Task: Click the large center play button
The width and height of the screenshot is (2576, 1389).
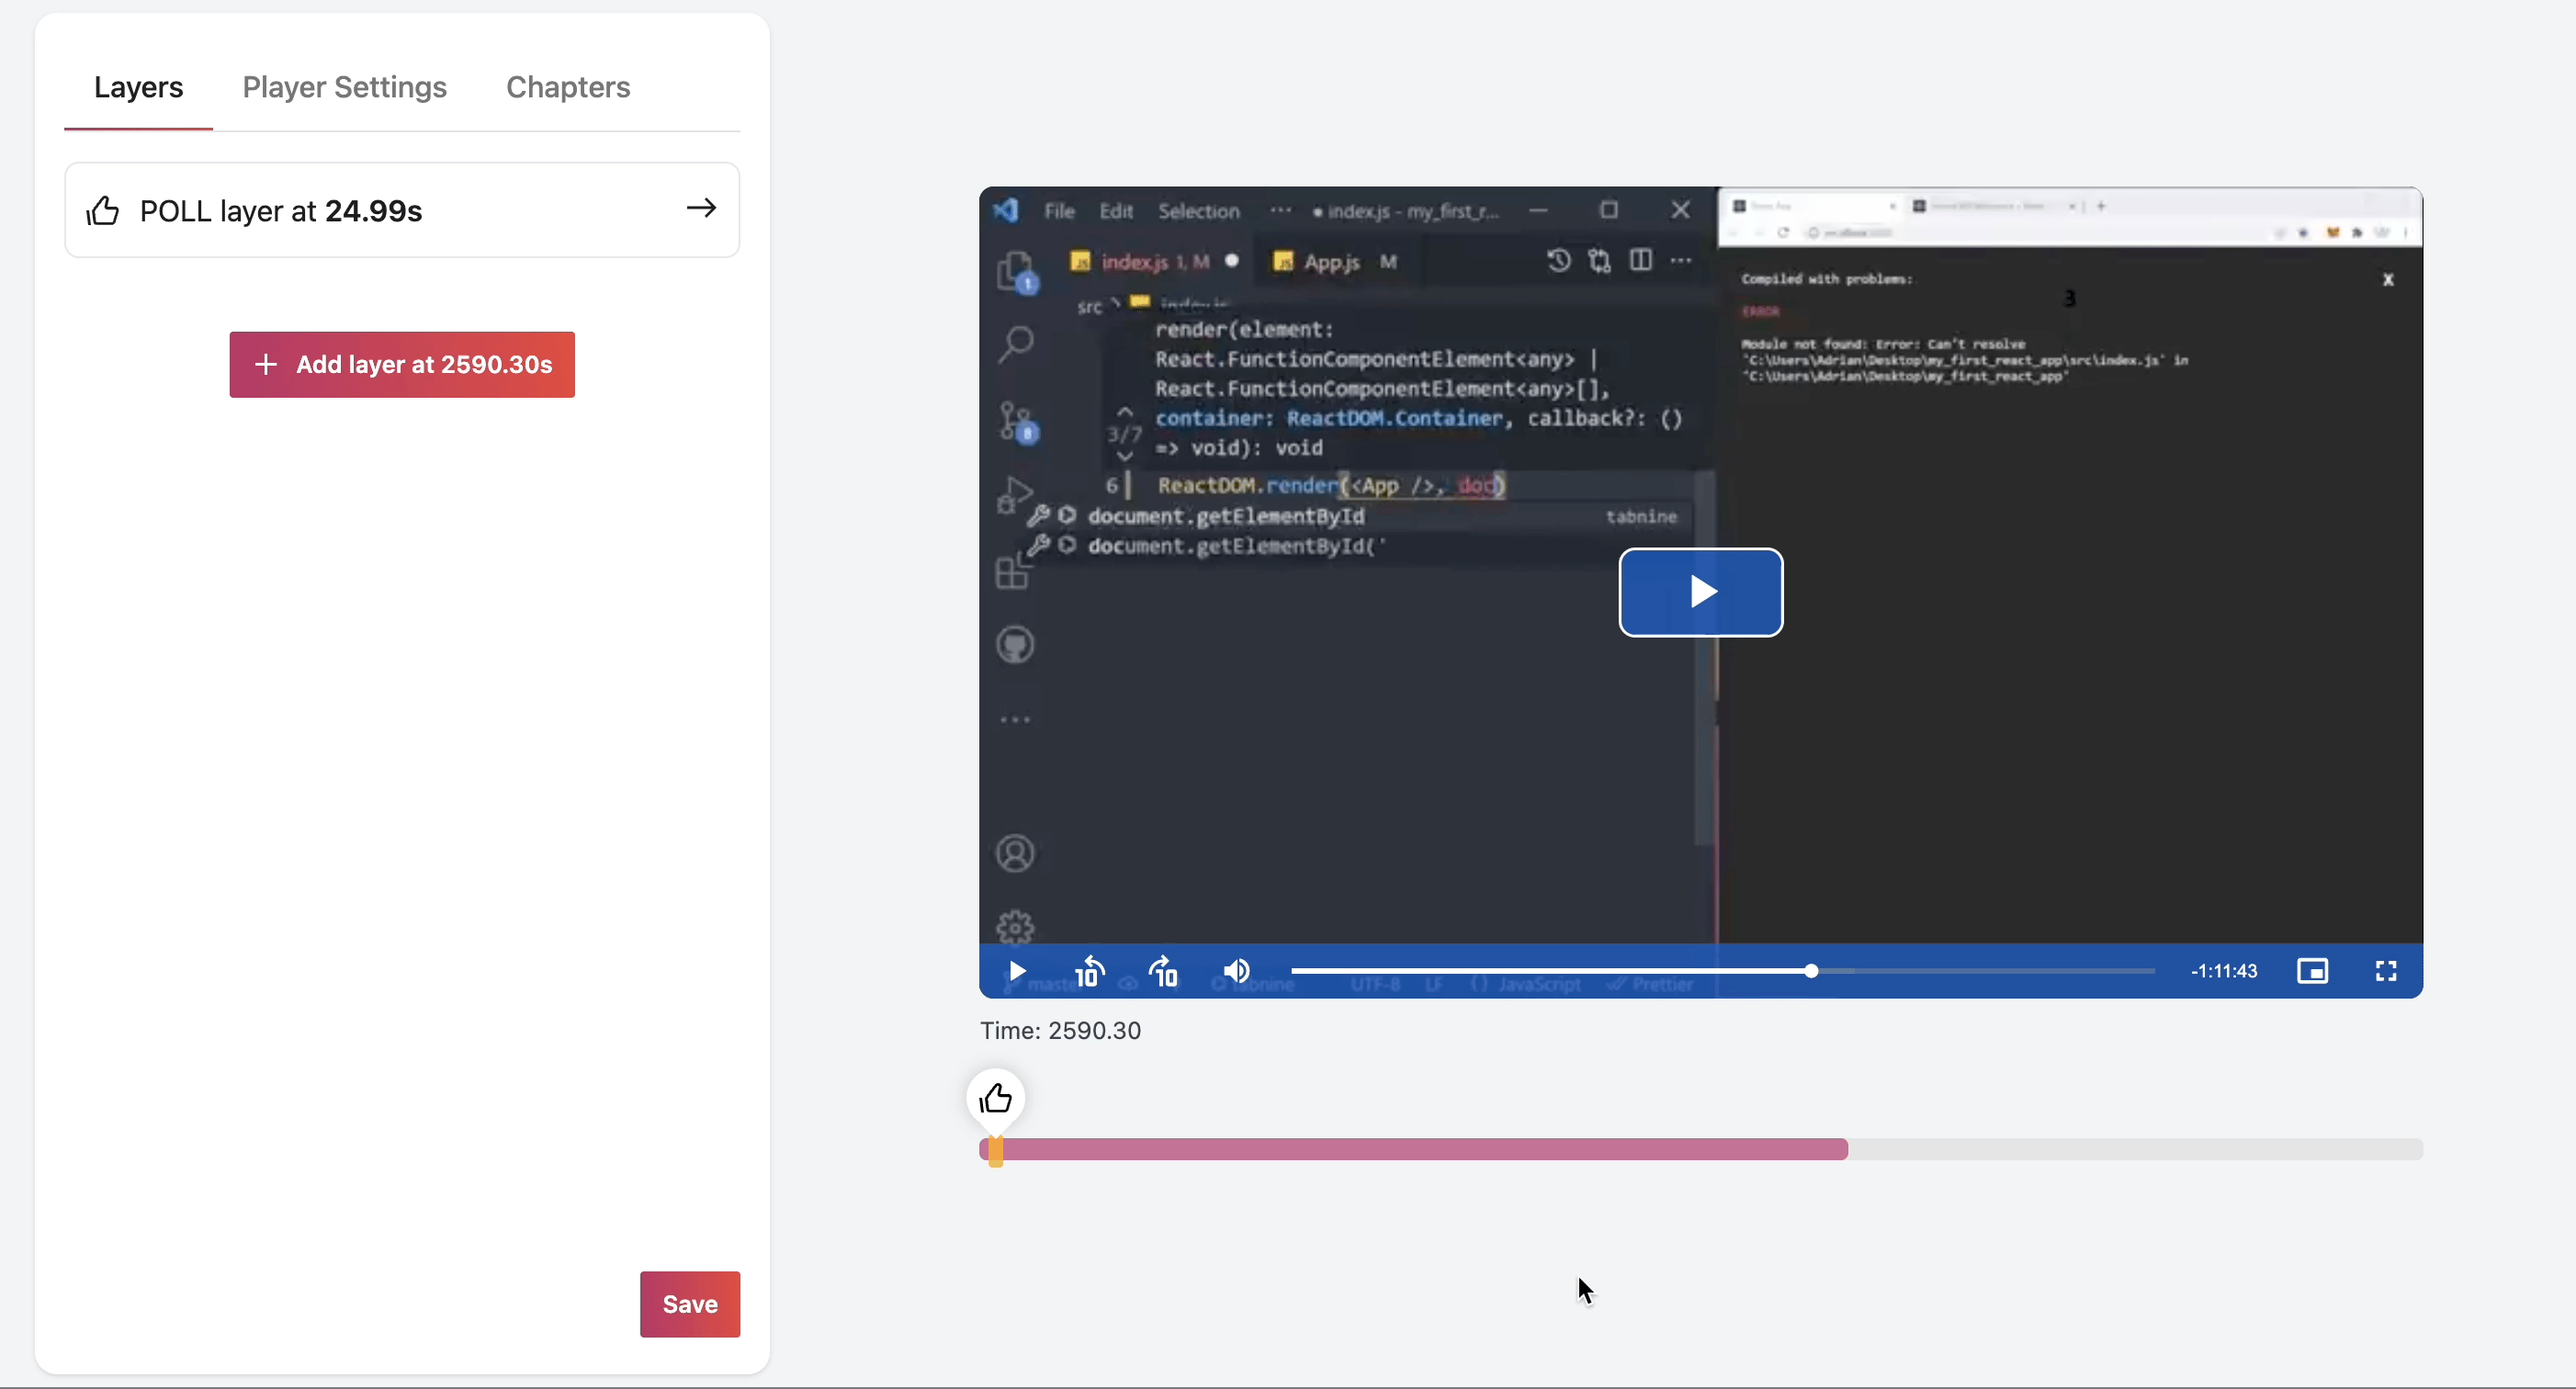Action: click(x=1700, y=592)
